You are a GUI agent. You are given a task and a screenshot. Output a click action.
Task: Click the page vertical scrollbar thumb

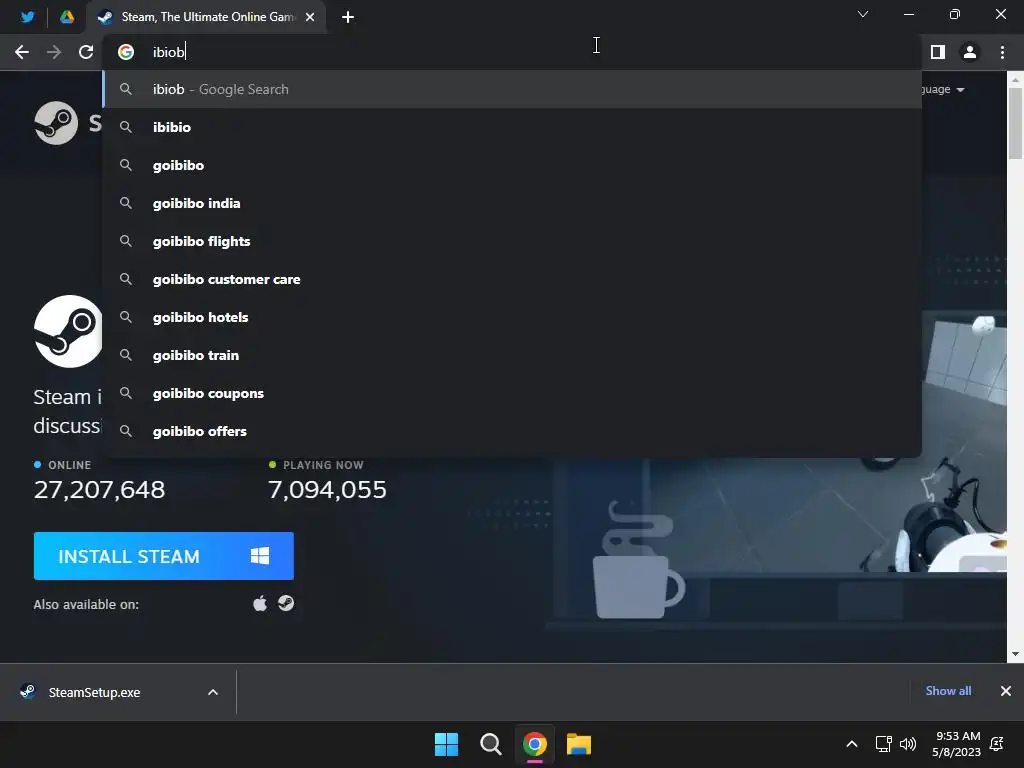tap(1015, 123)
